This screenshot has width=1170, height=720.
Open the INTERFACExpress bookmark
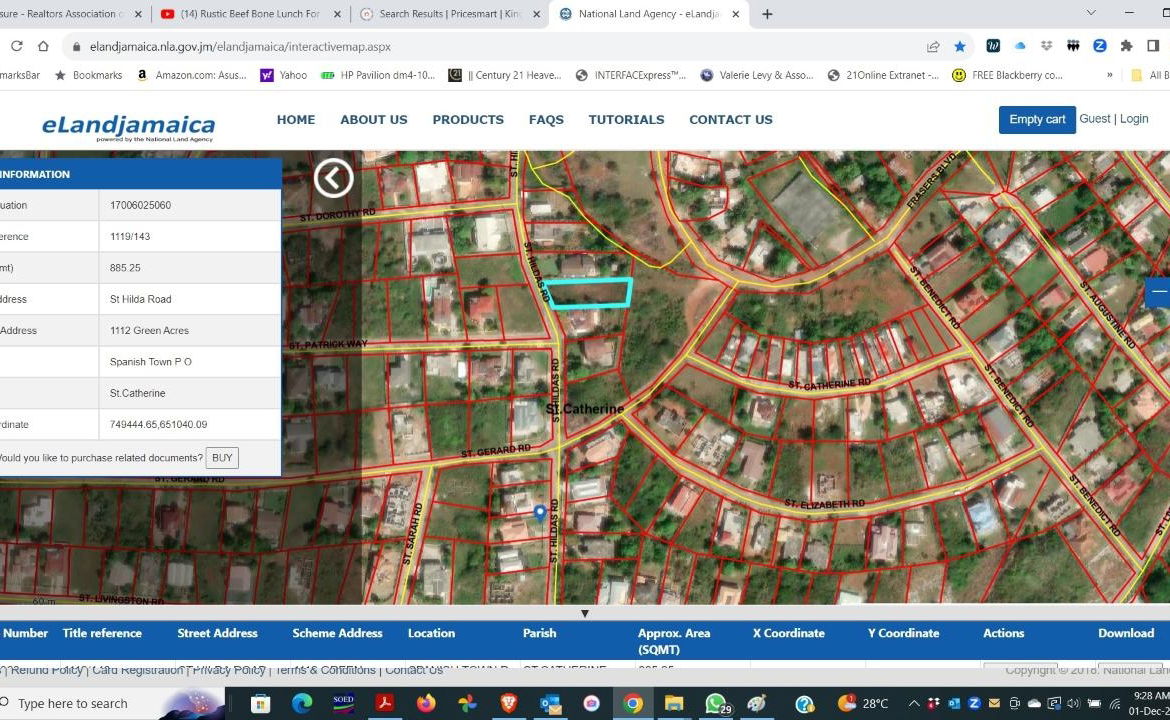631,75
